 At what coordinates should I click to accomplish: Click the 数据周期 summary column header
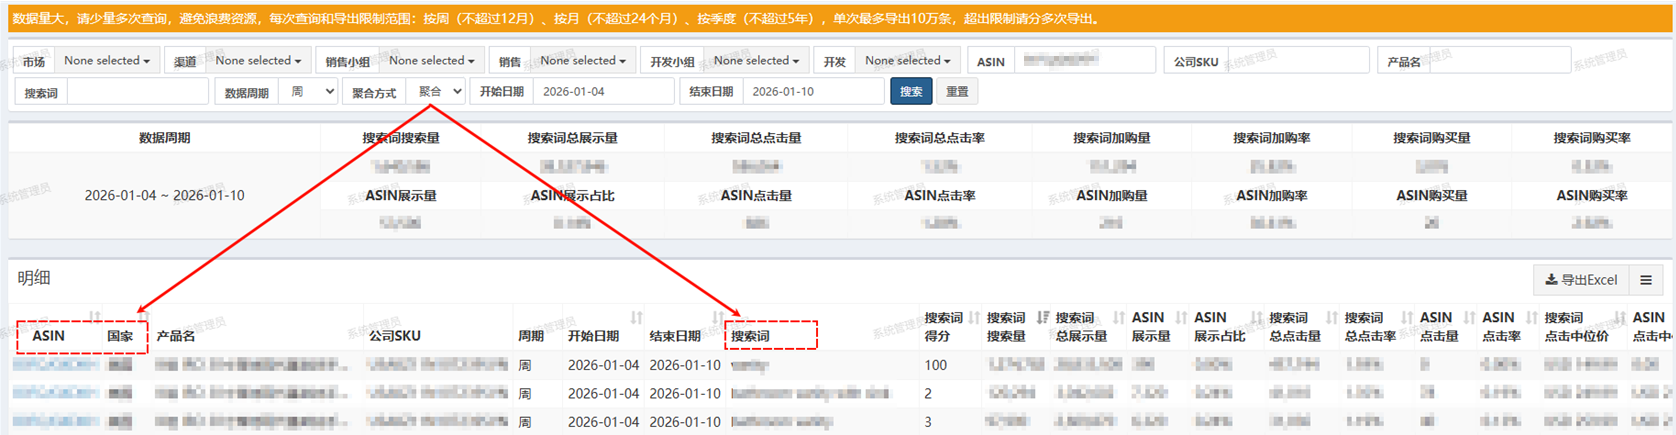(164, 138)
